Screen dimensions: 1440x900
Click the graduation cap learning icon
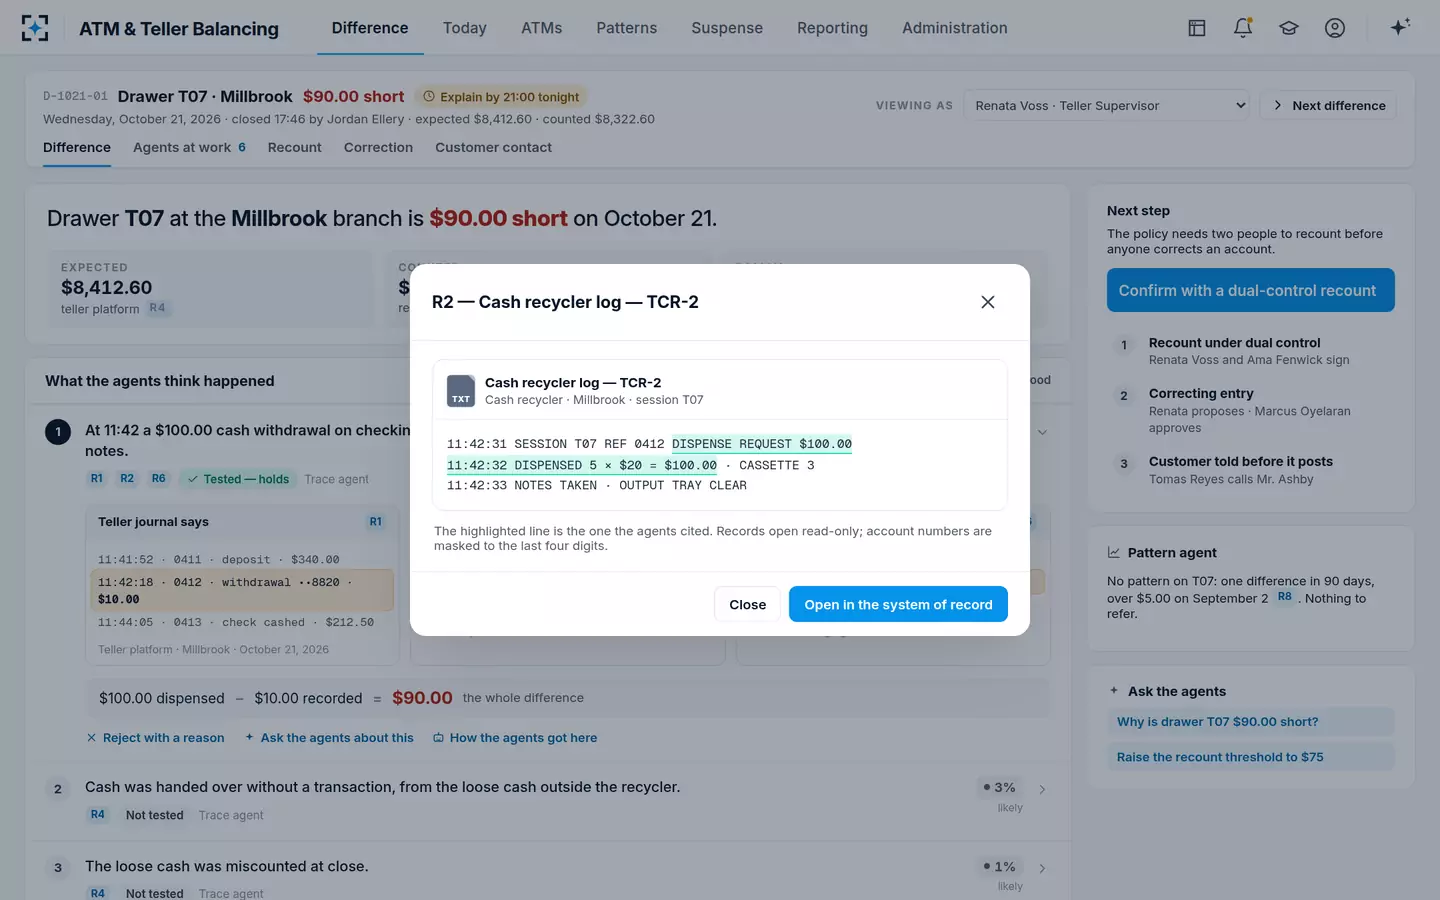tap(1289, 28)
